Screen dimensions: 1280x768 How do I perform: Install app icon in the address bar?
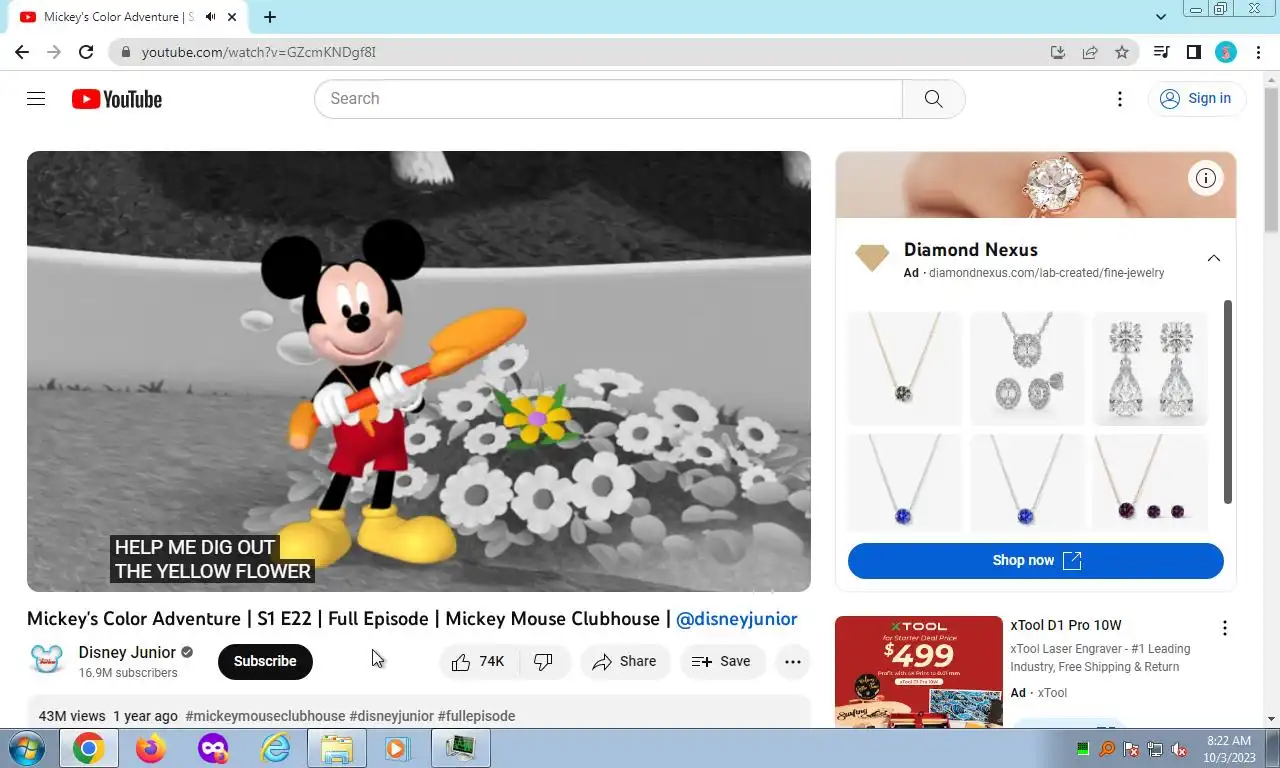tap(1058, 52)
